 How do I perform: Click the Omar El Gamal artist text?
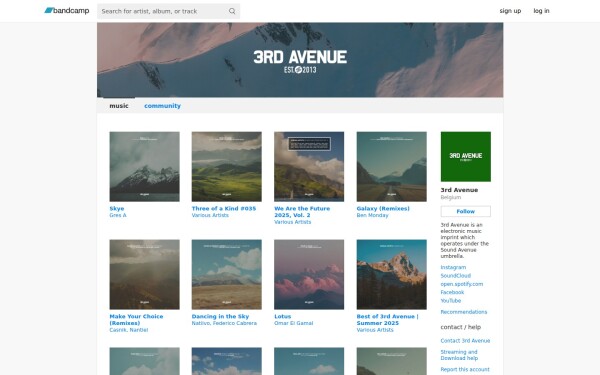293,323
